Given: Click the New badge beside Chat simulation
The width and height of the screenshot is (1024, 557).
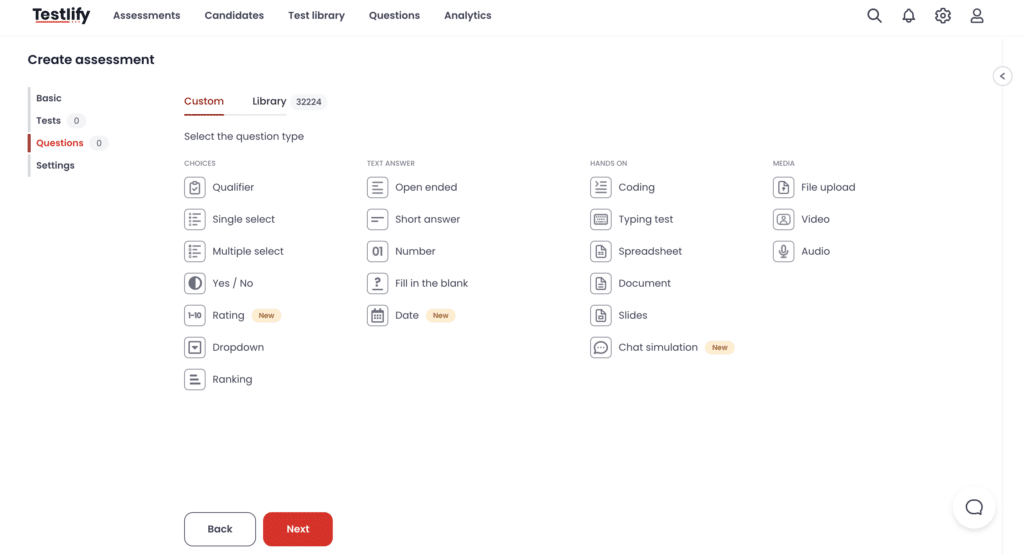Looking at the screenshot, I should (x=720, y=347).
